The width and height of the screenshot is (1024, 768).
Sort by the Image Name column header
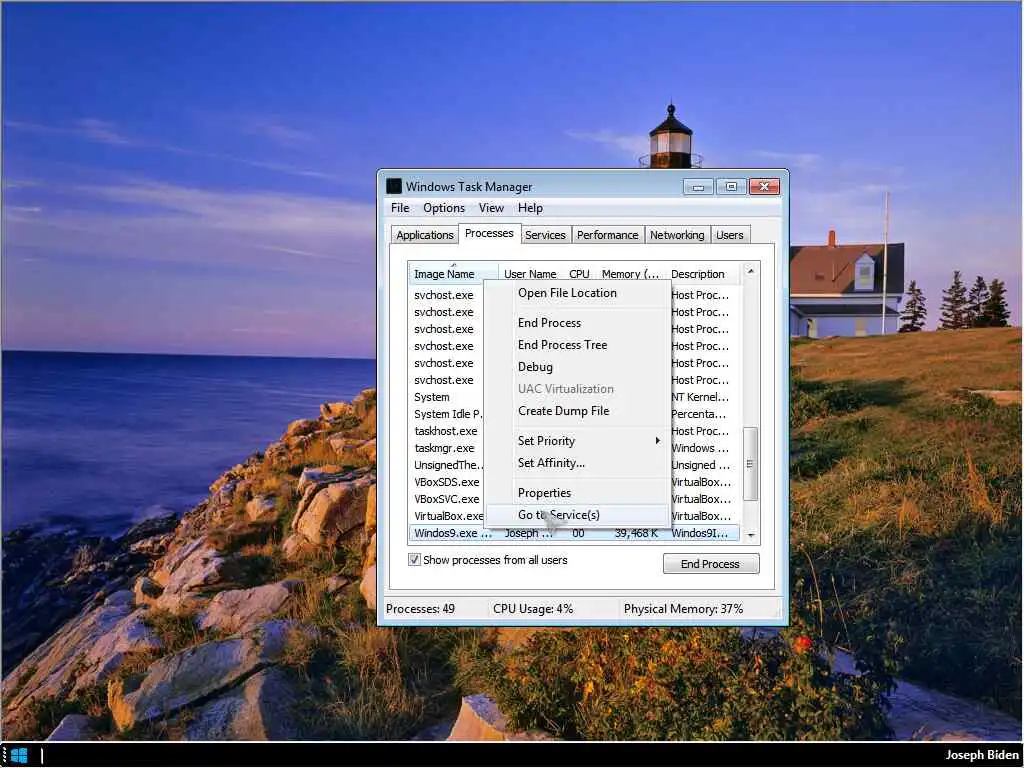point(453,274)
